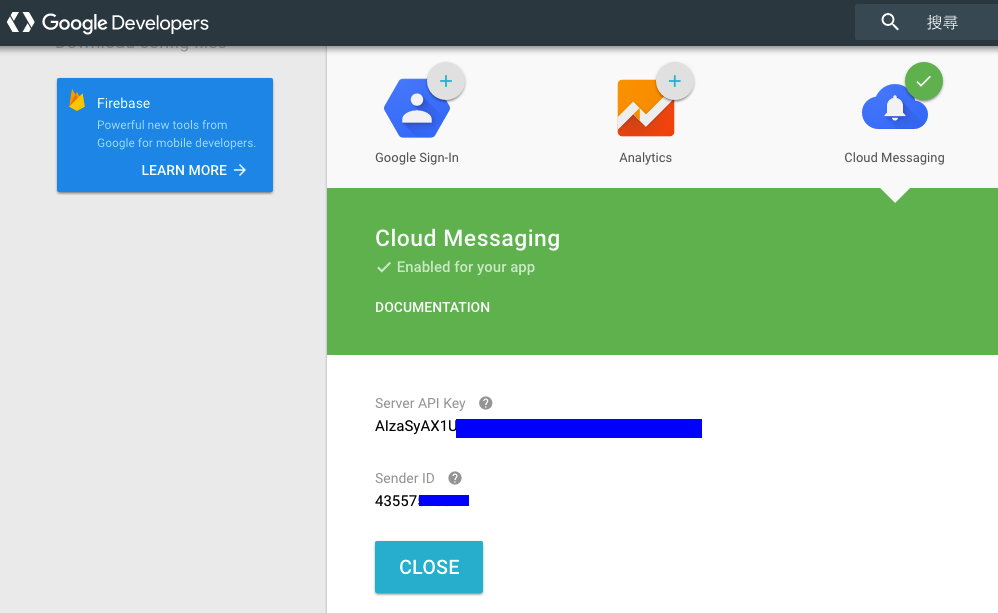Click the Firebase description text
The width and height of the screenshot is (998, 613).
point(176,134)
